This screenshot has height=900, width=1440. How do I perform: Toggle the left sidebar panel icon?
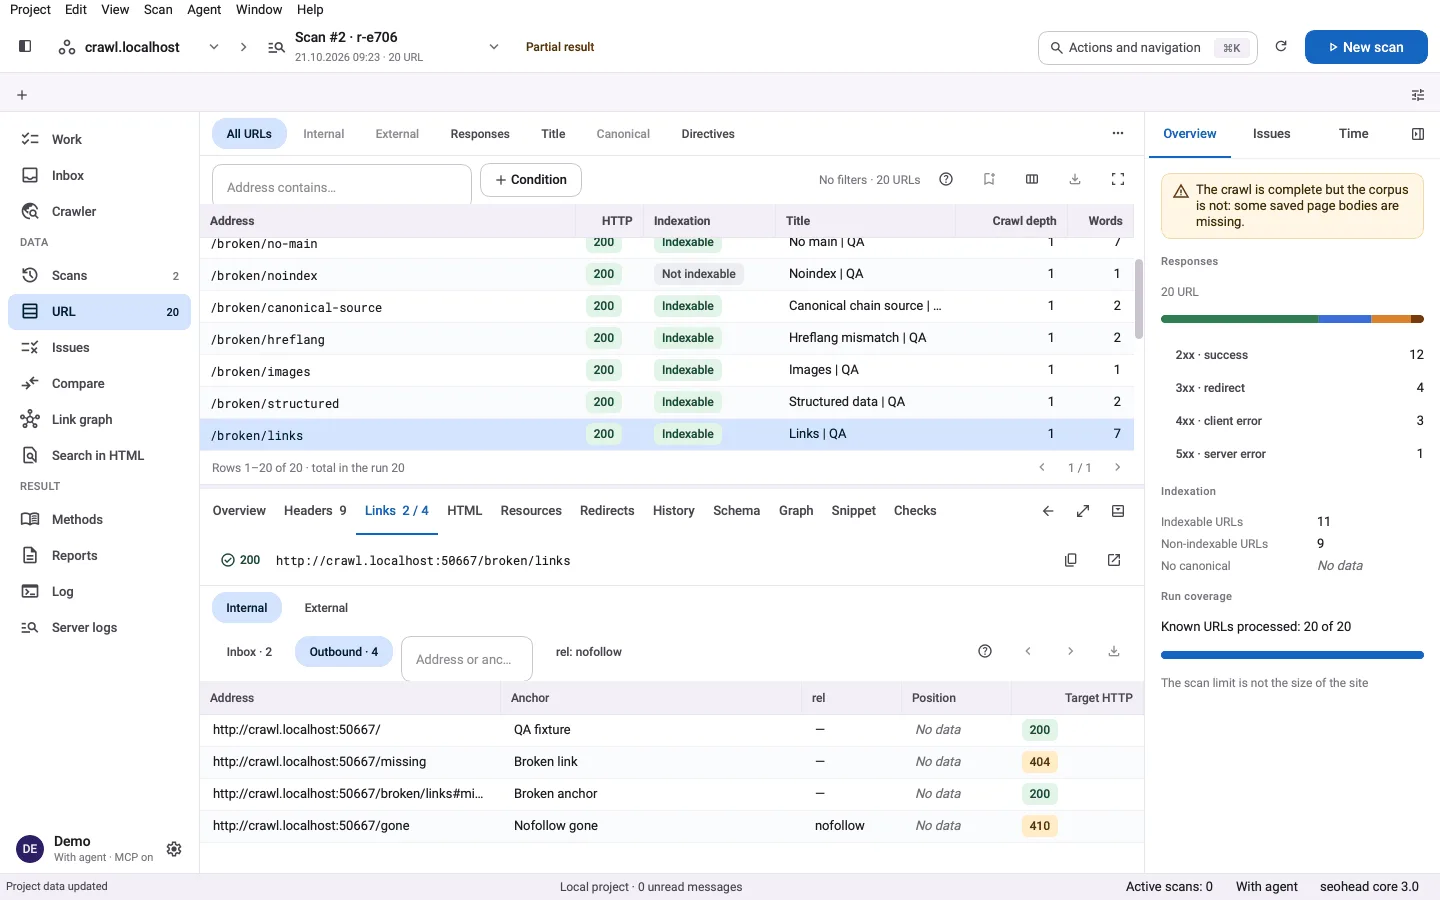click(25, 46)
